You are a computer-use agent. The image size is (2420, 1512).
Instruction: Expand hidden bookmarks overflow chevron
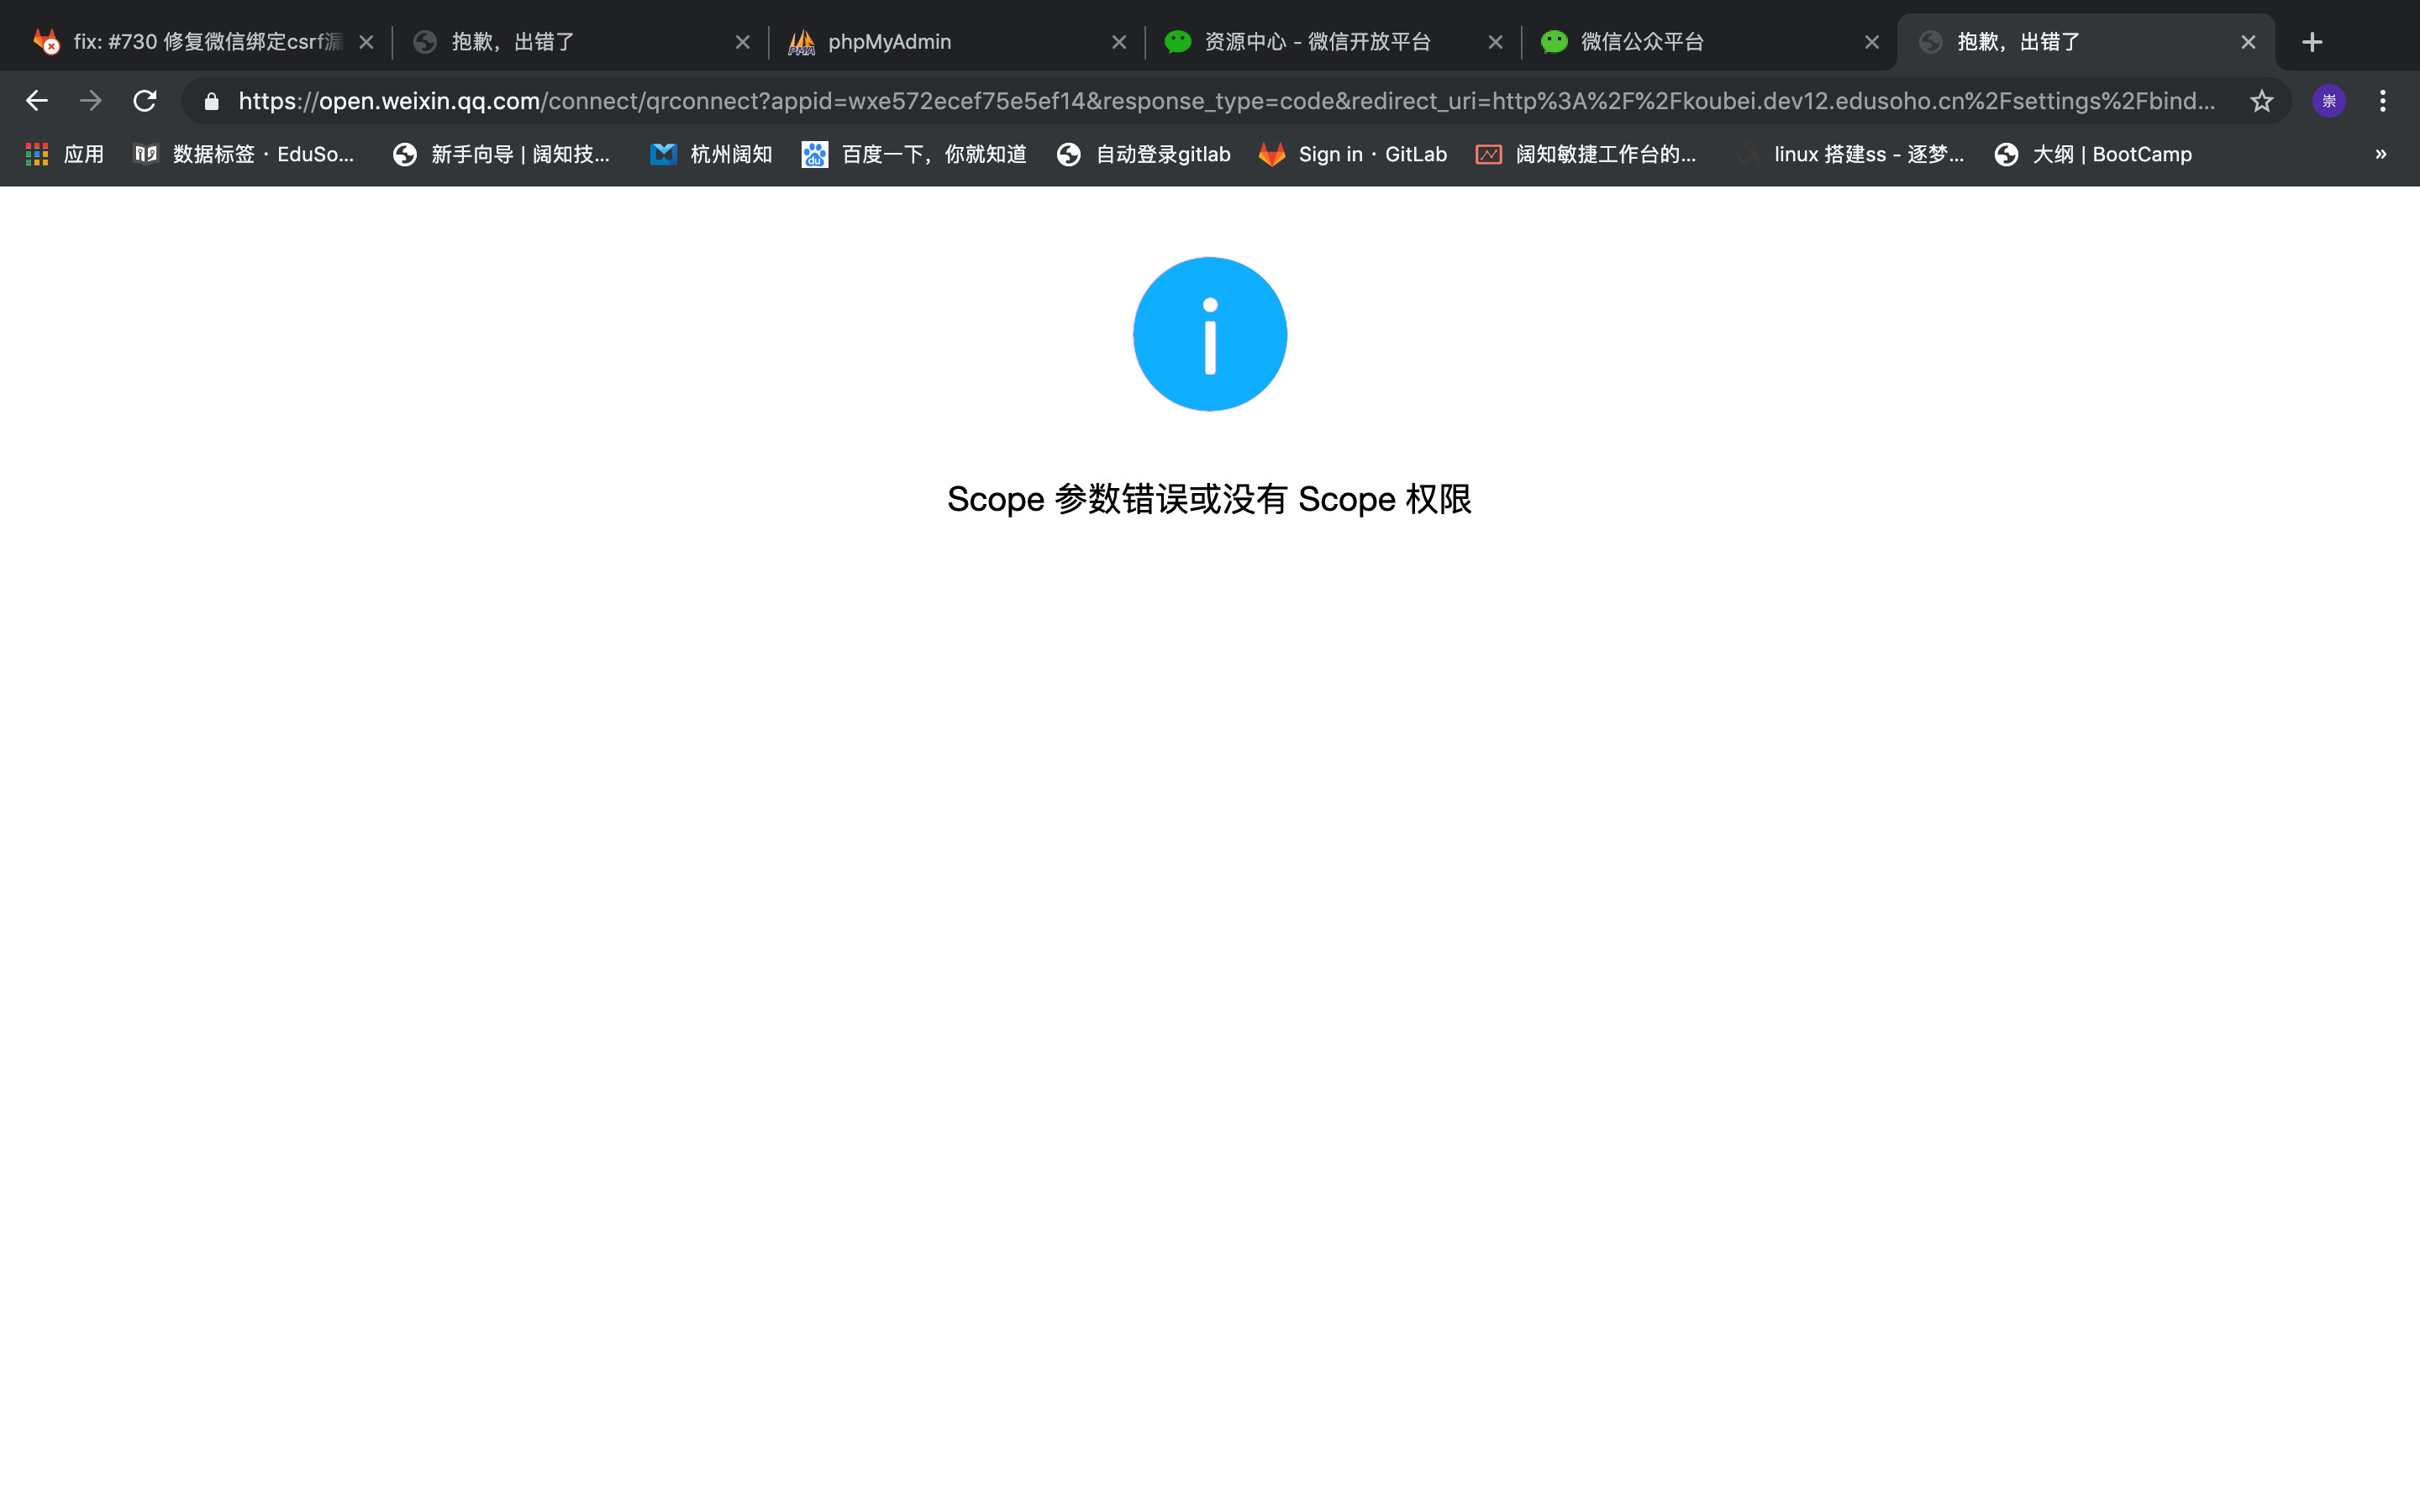click(x=2381, y=154)
